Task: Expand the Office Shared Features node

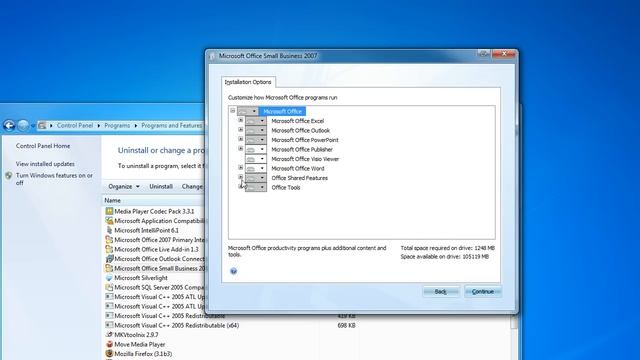Action: (240, 177)
